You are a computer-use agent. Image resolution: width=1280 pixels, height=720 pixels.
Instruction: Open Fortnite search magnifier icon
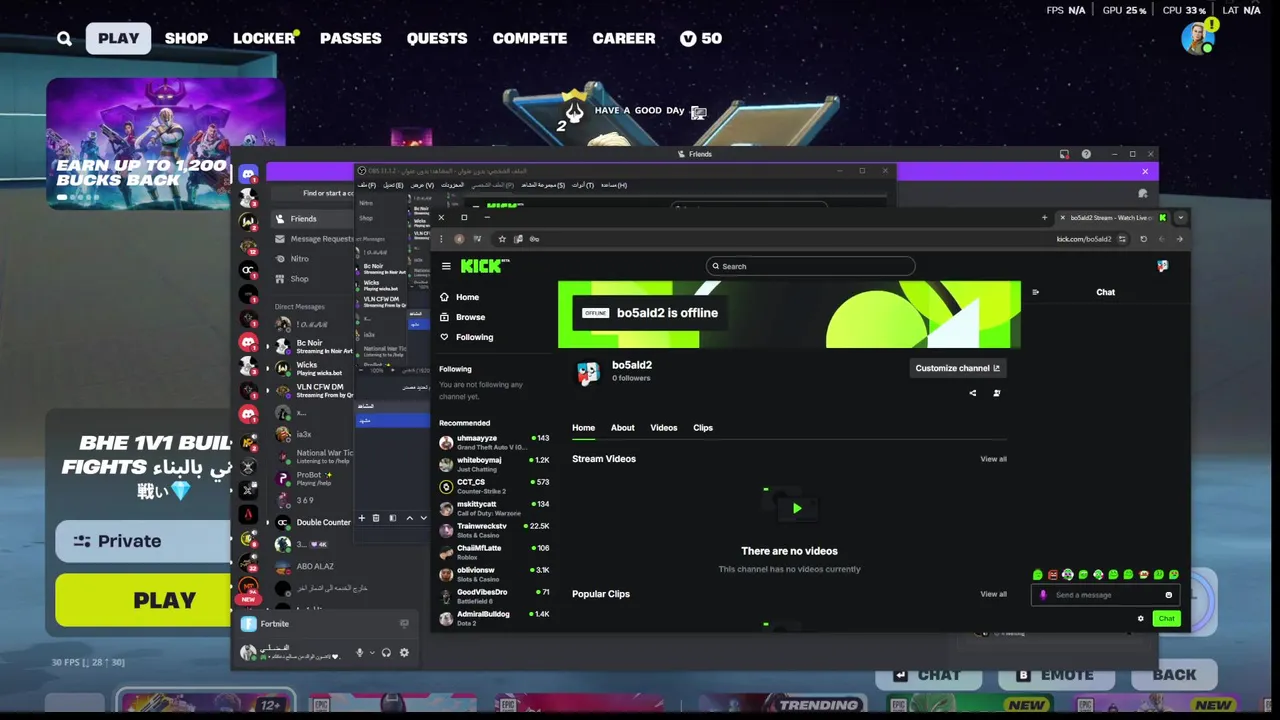tap(64, 38)
